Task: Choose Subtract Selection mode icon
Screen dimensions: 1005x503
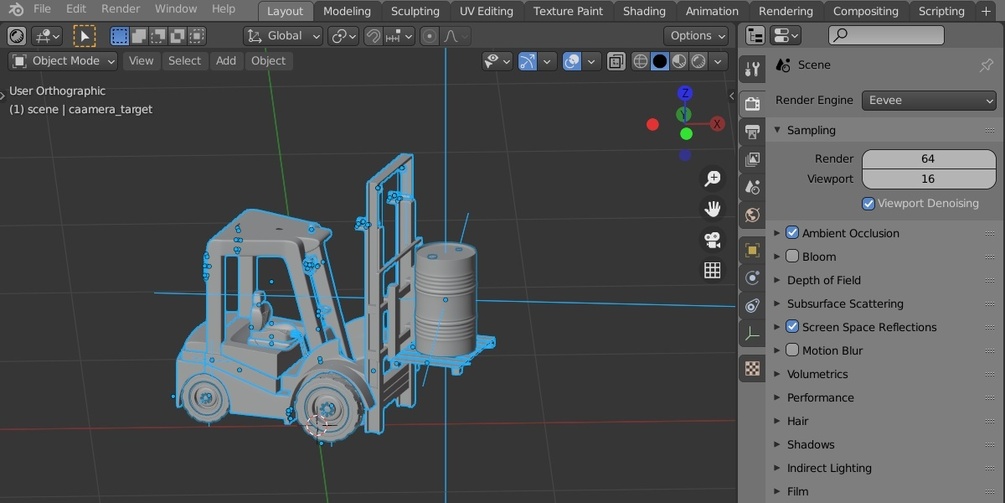Action: (x=158, y=36)
